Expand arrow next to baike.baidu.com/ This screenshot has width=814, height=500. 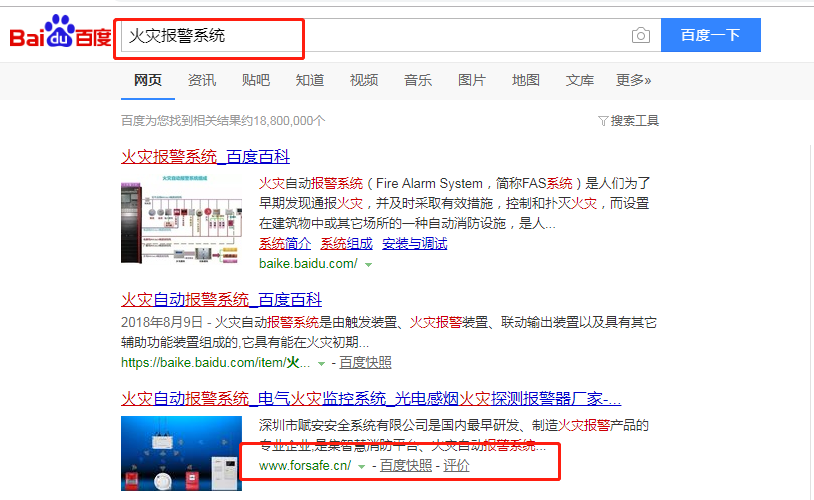[x=369, y=265]
